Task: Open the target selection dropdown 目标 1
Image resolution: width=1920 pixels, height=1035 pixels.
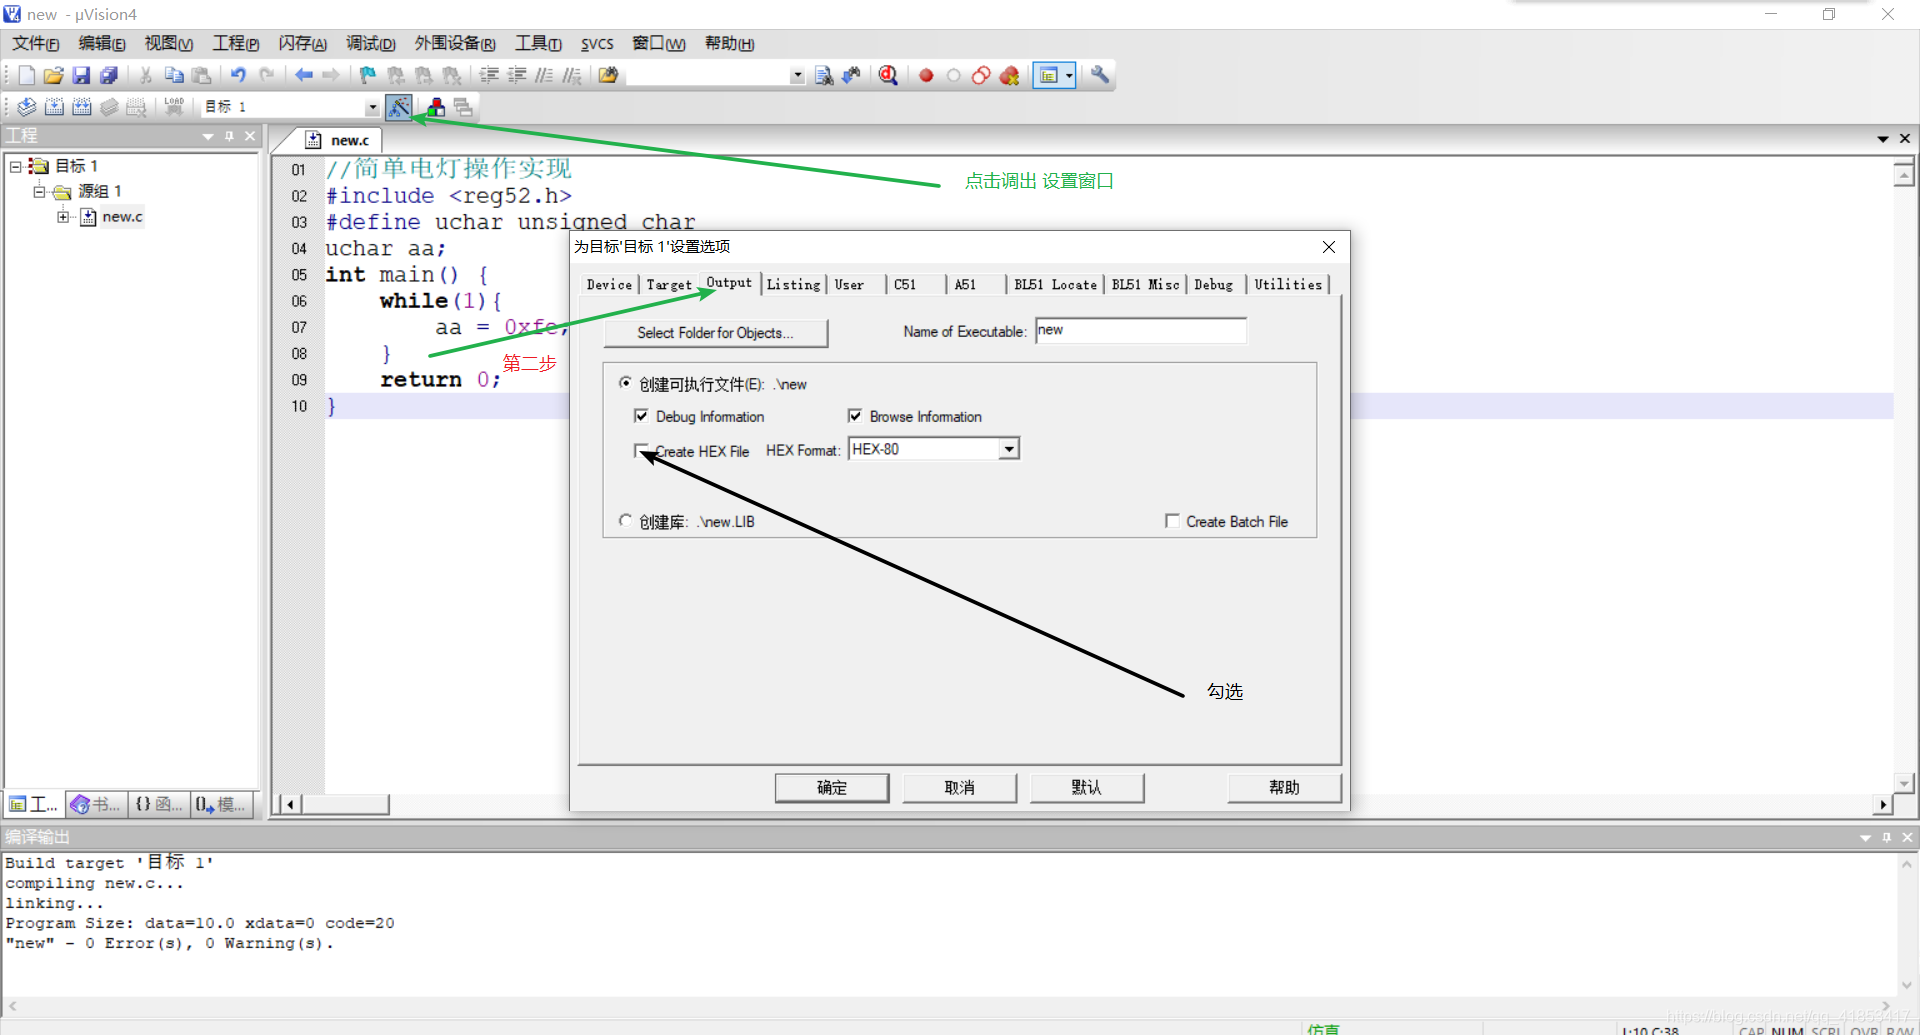Action: point(373,107)
